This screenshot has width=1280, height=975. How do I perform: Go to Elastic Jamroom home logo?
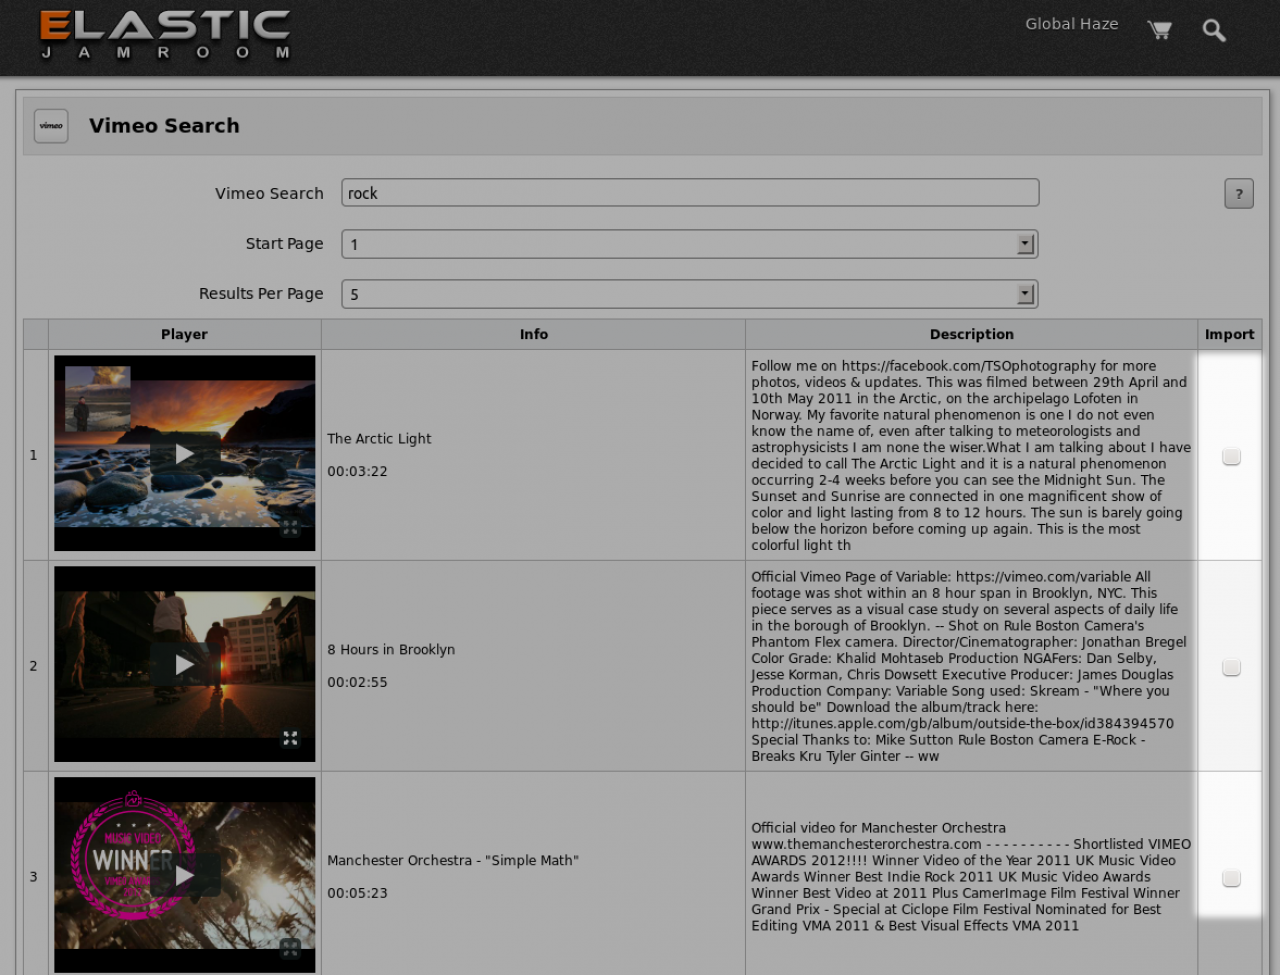[165, 35]
